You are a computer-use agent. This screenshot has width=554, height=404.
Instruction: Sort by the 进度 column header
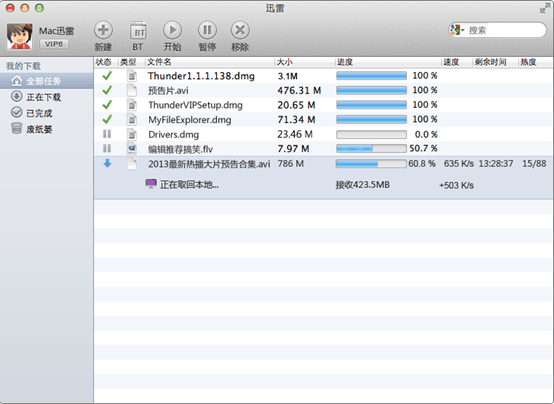(345, 62)
